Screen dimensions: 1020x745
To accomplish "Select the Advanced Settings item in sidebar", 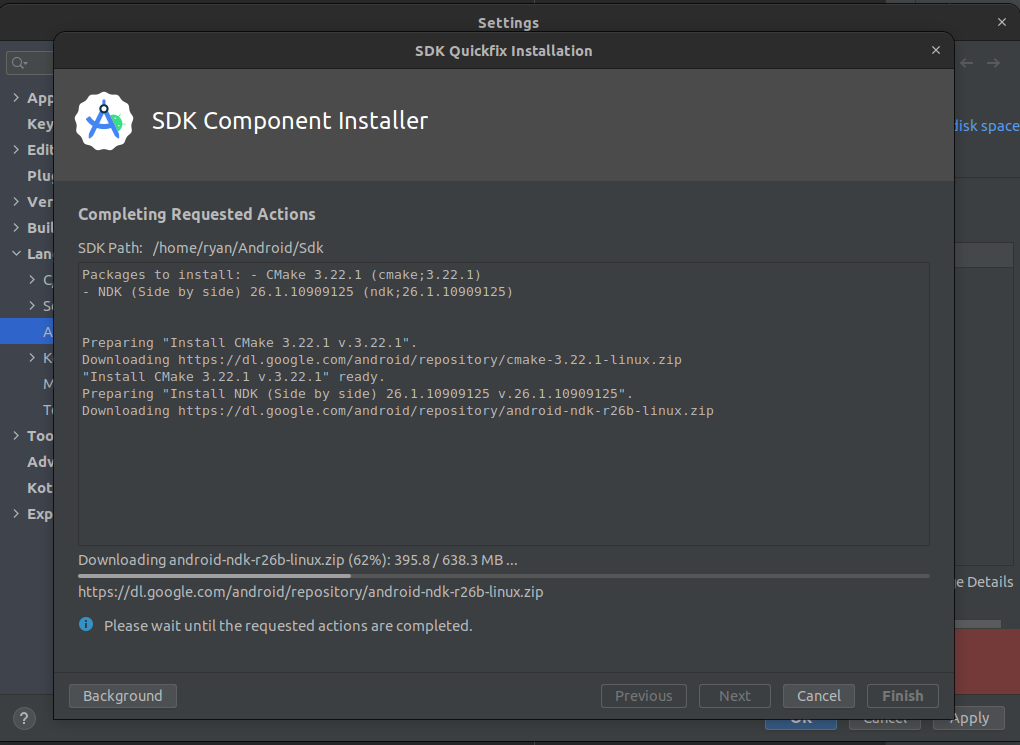I will point(40,462).
